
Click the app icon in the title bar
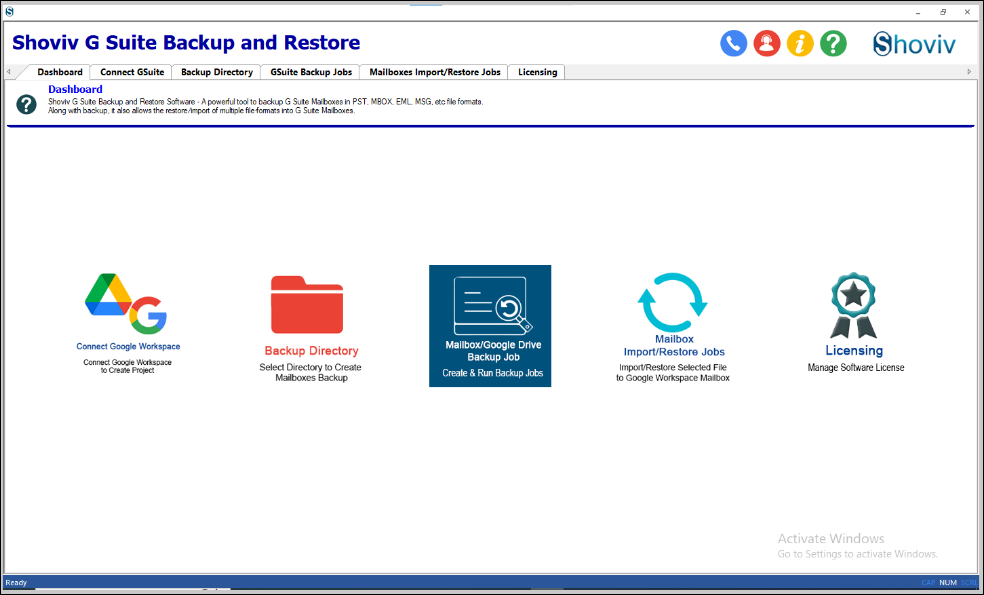9,11
